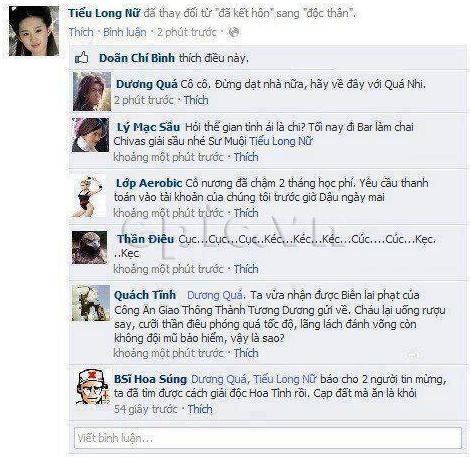Open the Thần Điêu commenter name link
This screenshot has width=470, height=457.
pos(145,239)
